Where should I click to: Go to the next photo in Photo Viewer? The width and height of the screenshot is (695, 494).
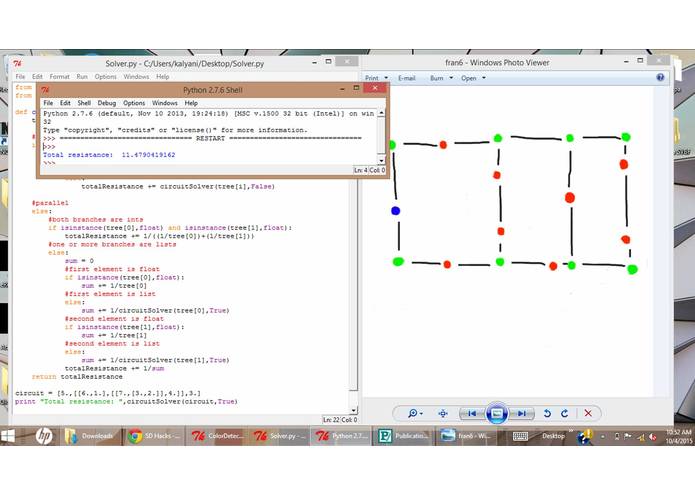click(521, 413)
